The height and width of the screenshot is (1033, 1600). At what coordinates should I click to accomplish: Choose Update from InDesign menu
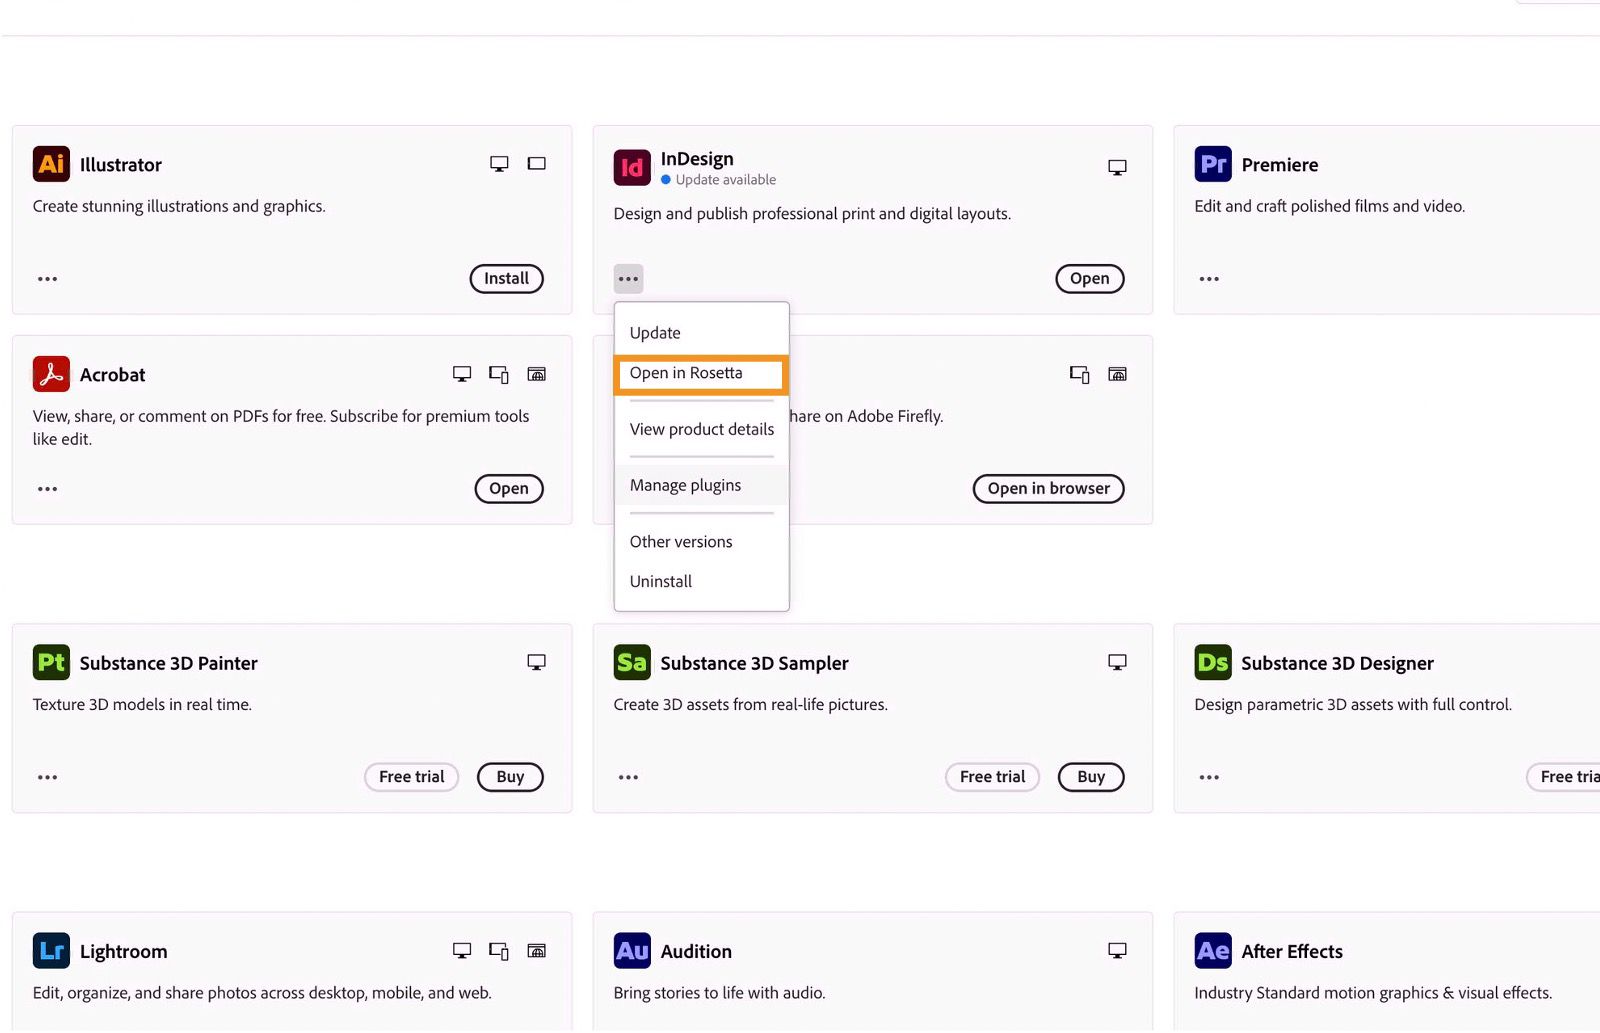[x=701, y=333]
